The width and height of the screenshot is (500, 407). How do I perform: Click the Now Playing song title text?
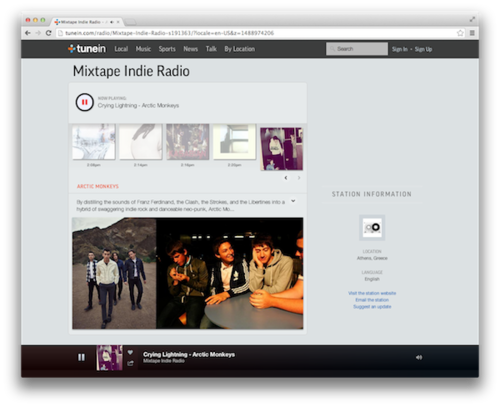[x=138, y=105]
